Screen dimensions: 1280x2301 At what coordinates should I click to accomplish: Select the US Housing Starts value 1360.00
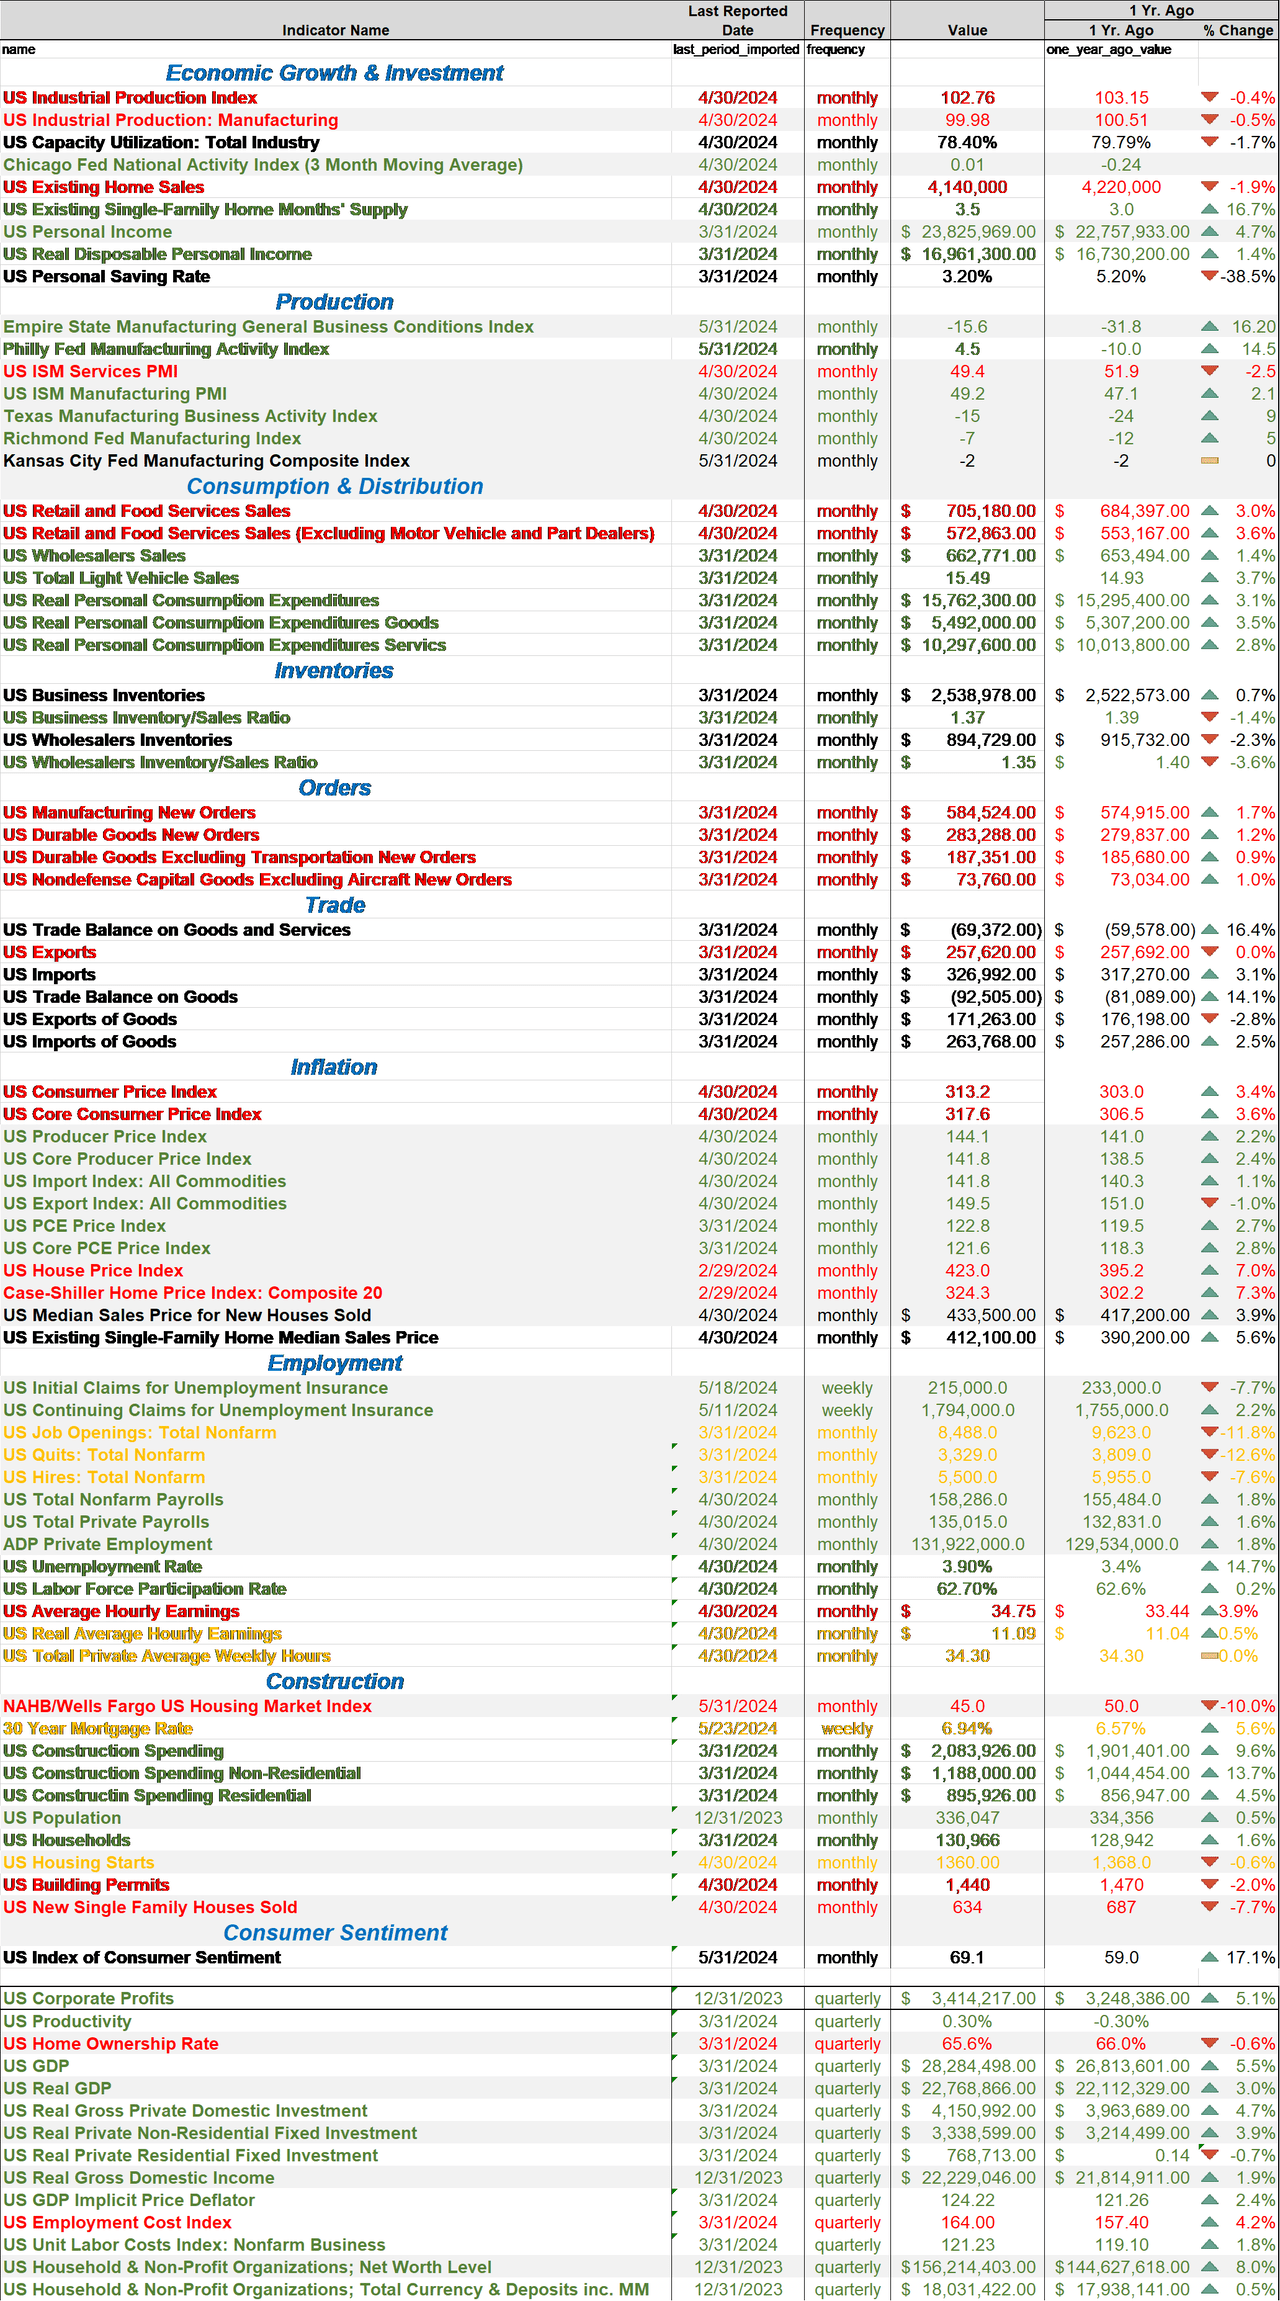tap(967, 1862)
